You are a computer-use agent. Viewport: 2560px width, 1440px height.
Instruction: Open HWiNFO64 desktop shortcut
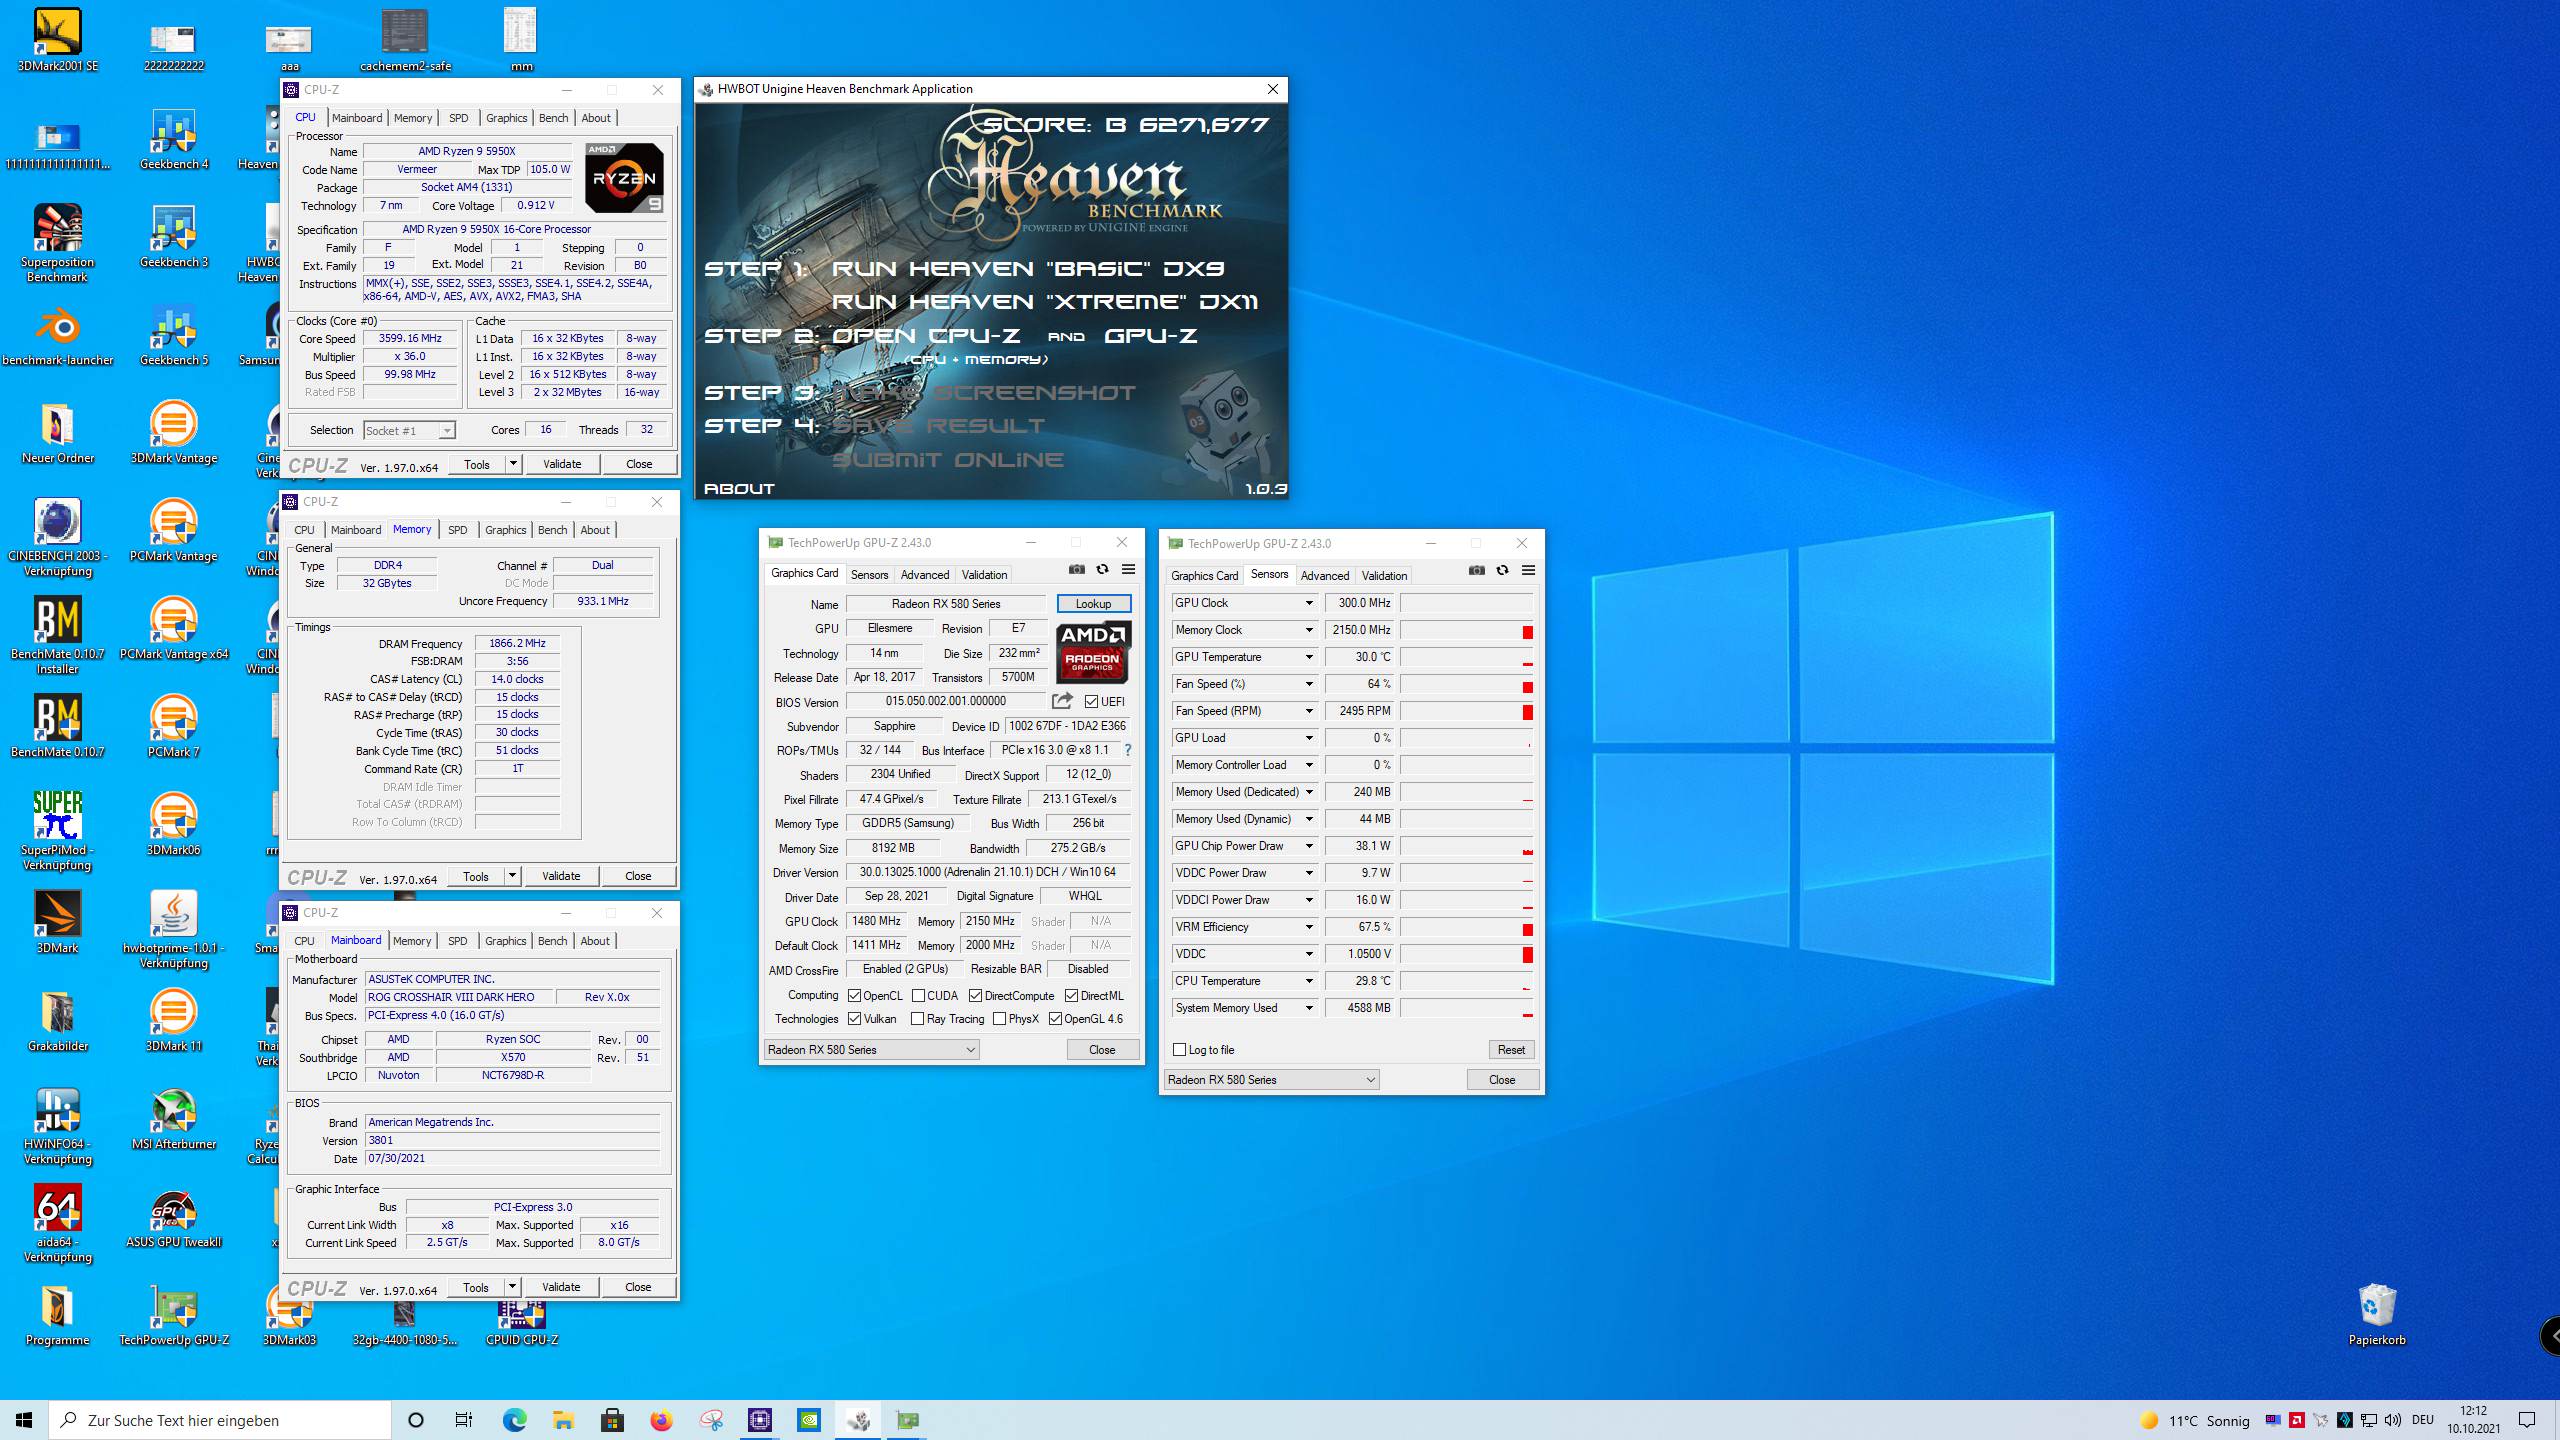tap(57, 1126)
